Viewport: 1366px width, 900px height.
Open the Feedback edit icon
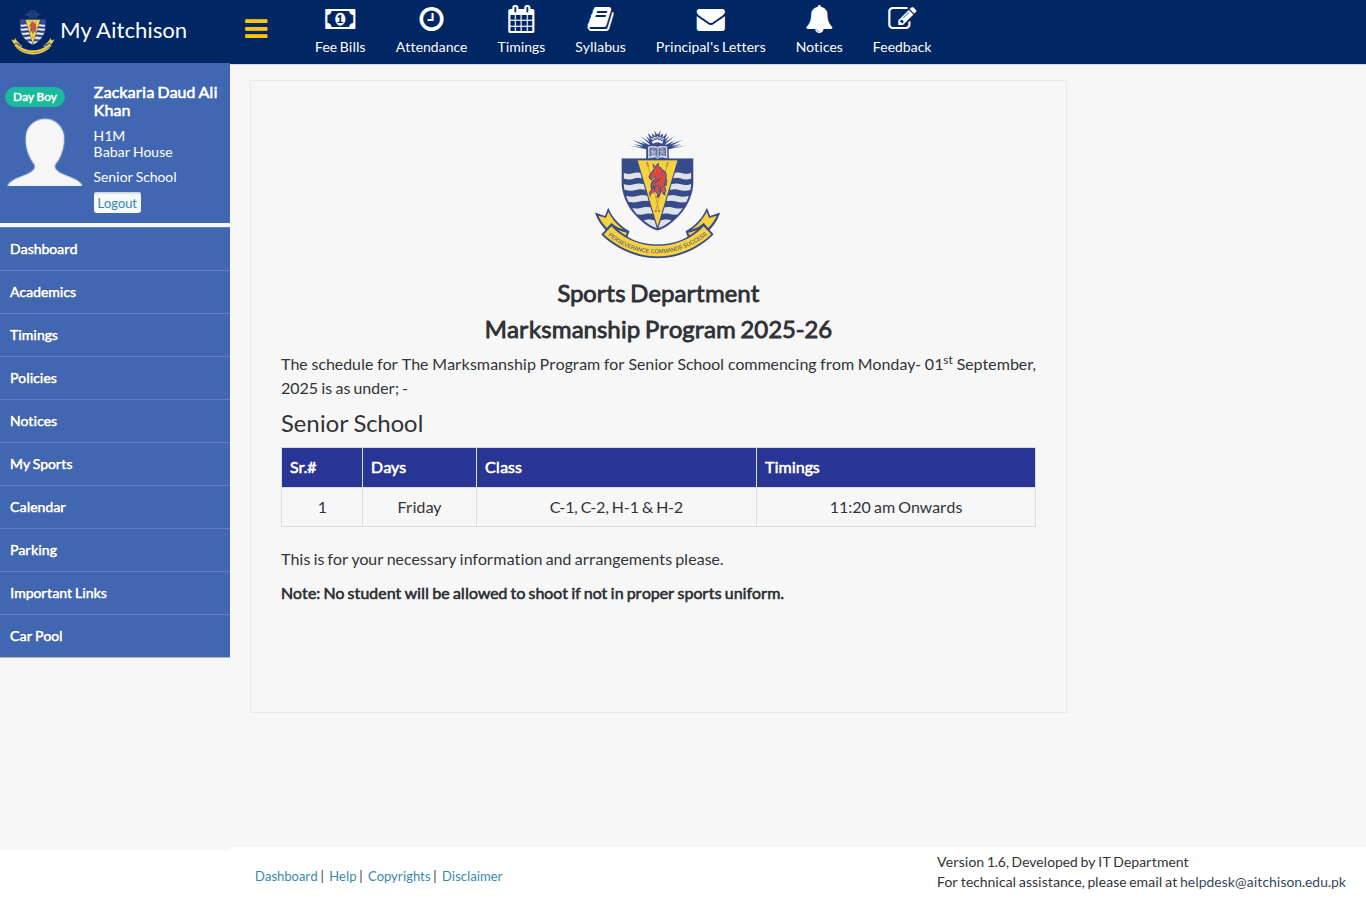[x=902, y=19]
